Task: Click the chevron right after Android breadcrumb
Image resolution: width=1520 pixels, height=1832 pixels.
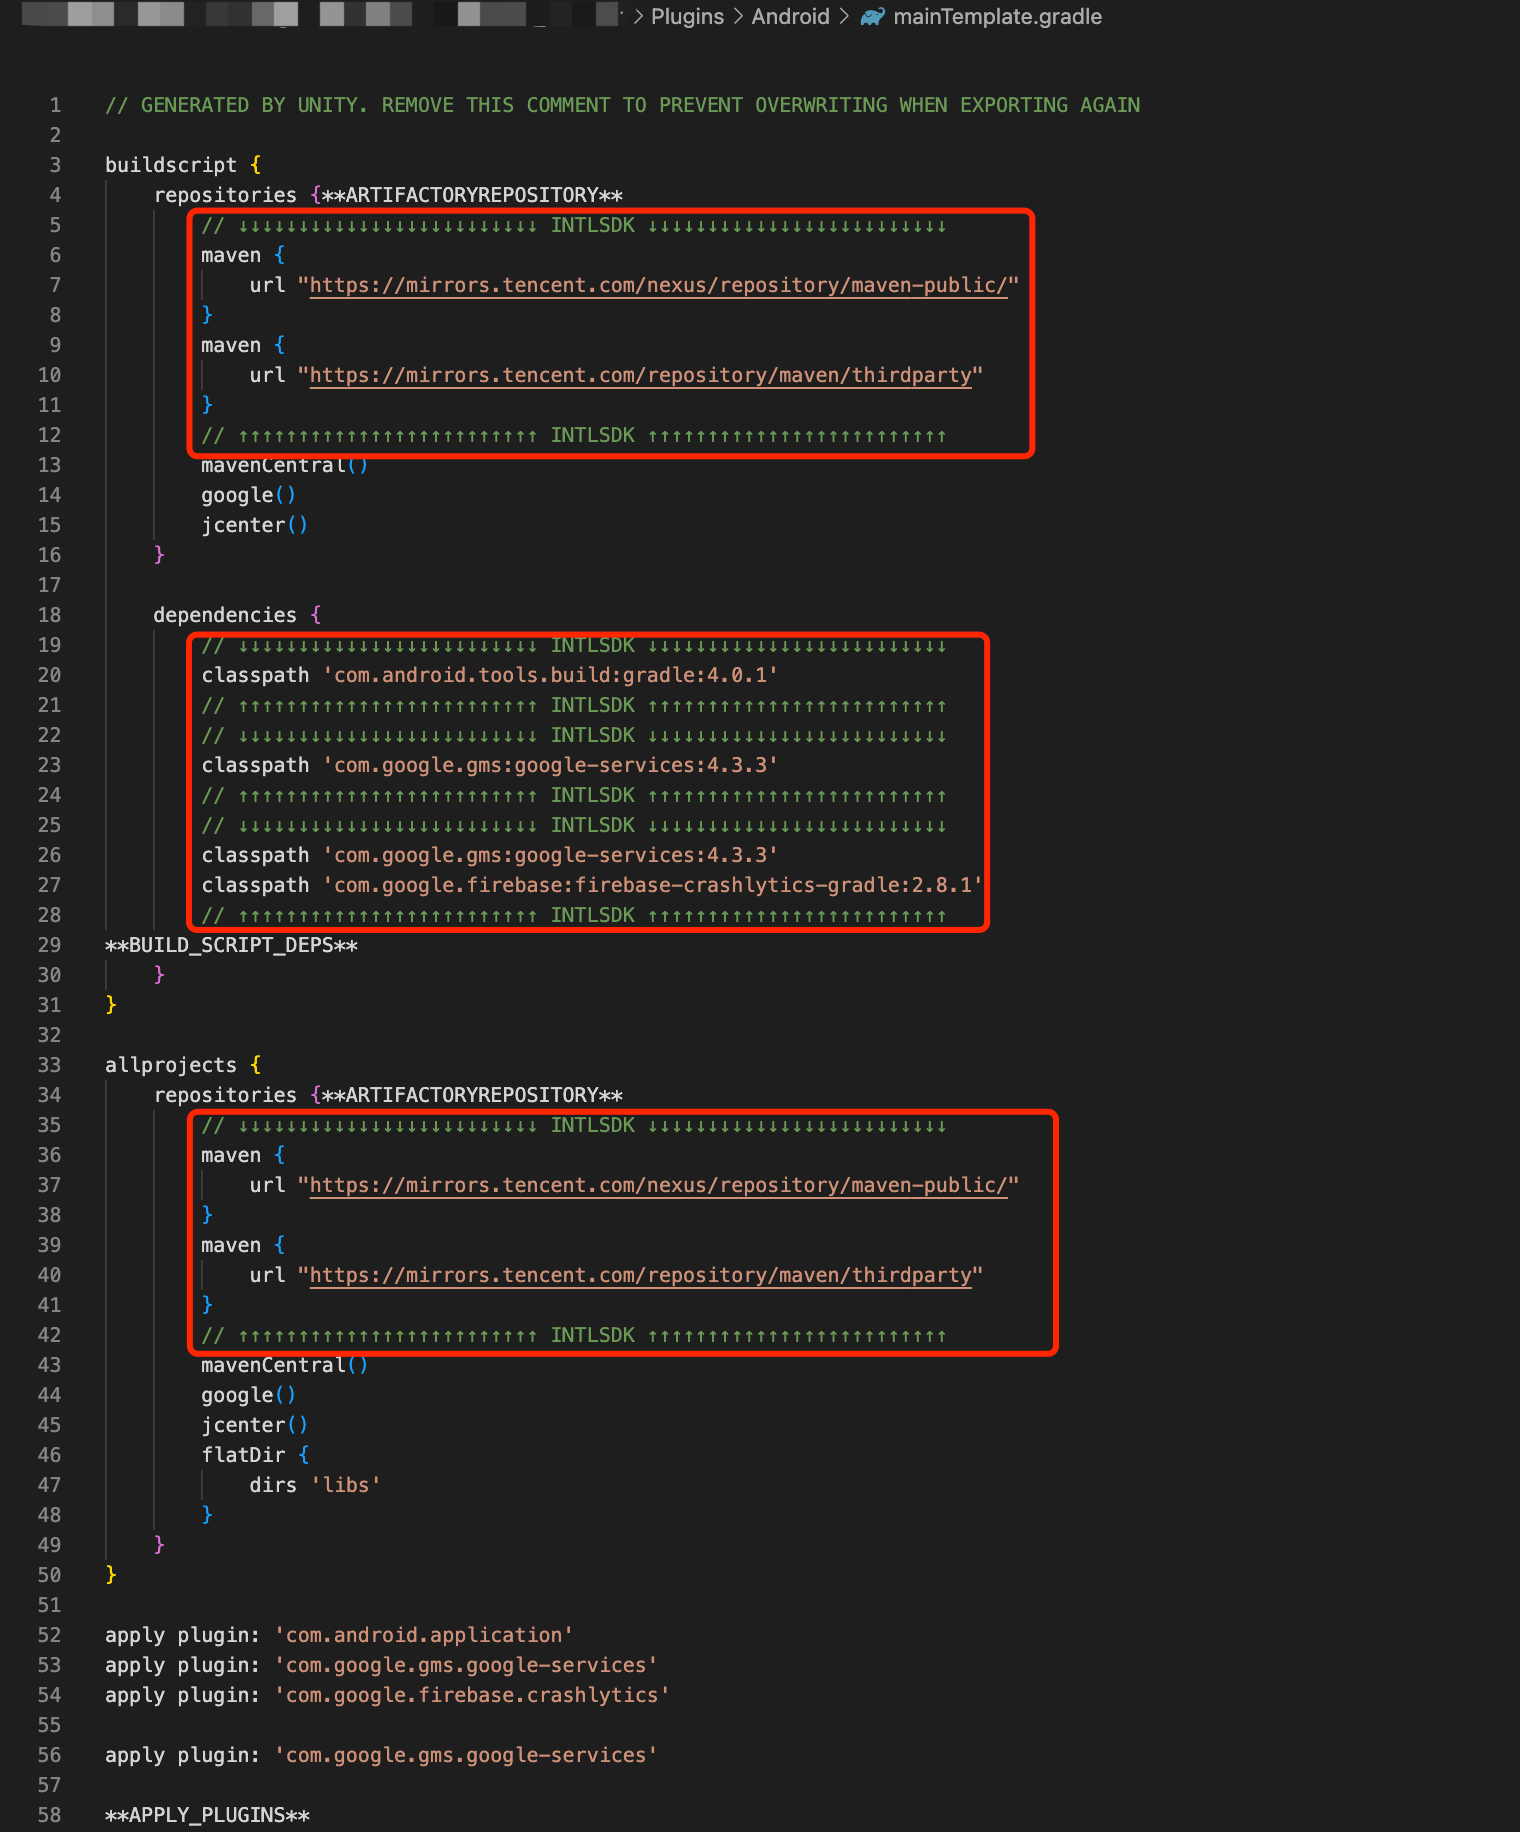Action: pos(844,17)
